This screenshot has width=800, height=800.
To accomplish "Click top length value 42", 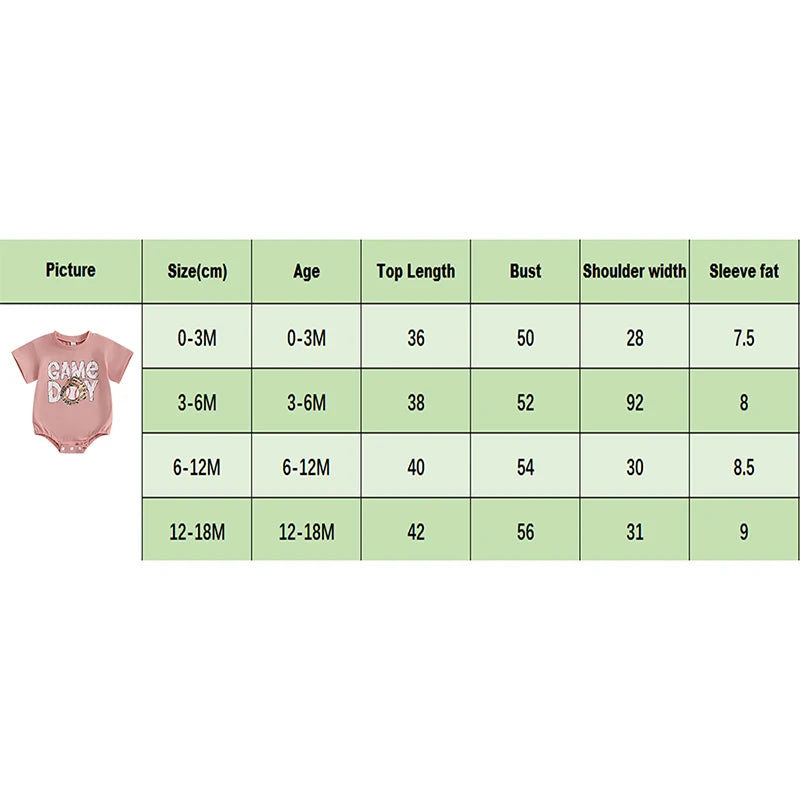I will coord(416,532).
